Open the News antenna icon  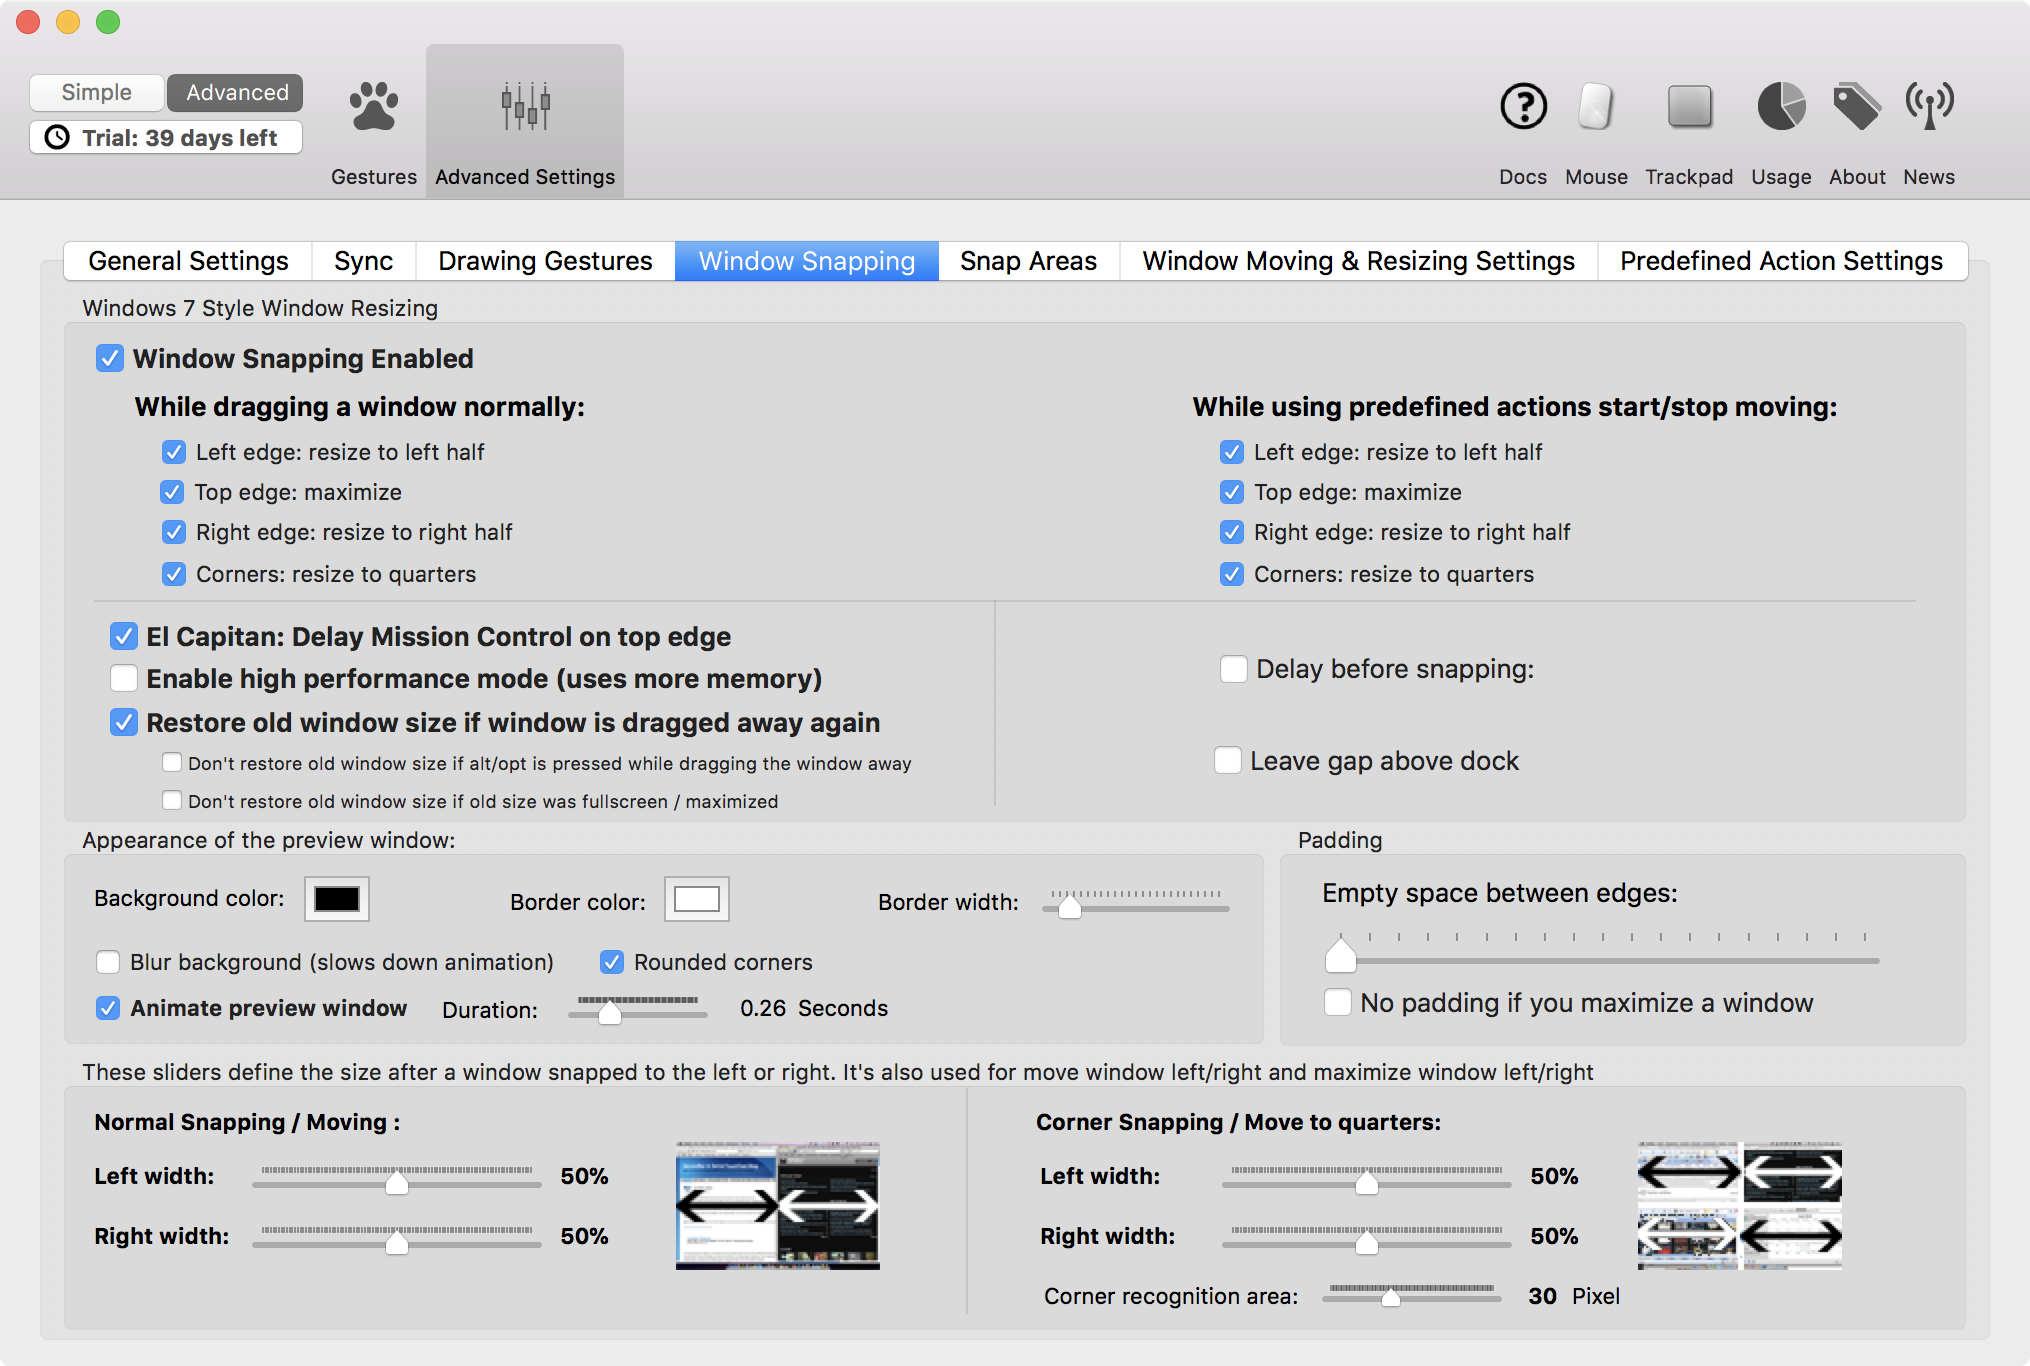[x=1929, y=107]
